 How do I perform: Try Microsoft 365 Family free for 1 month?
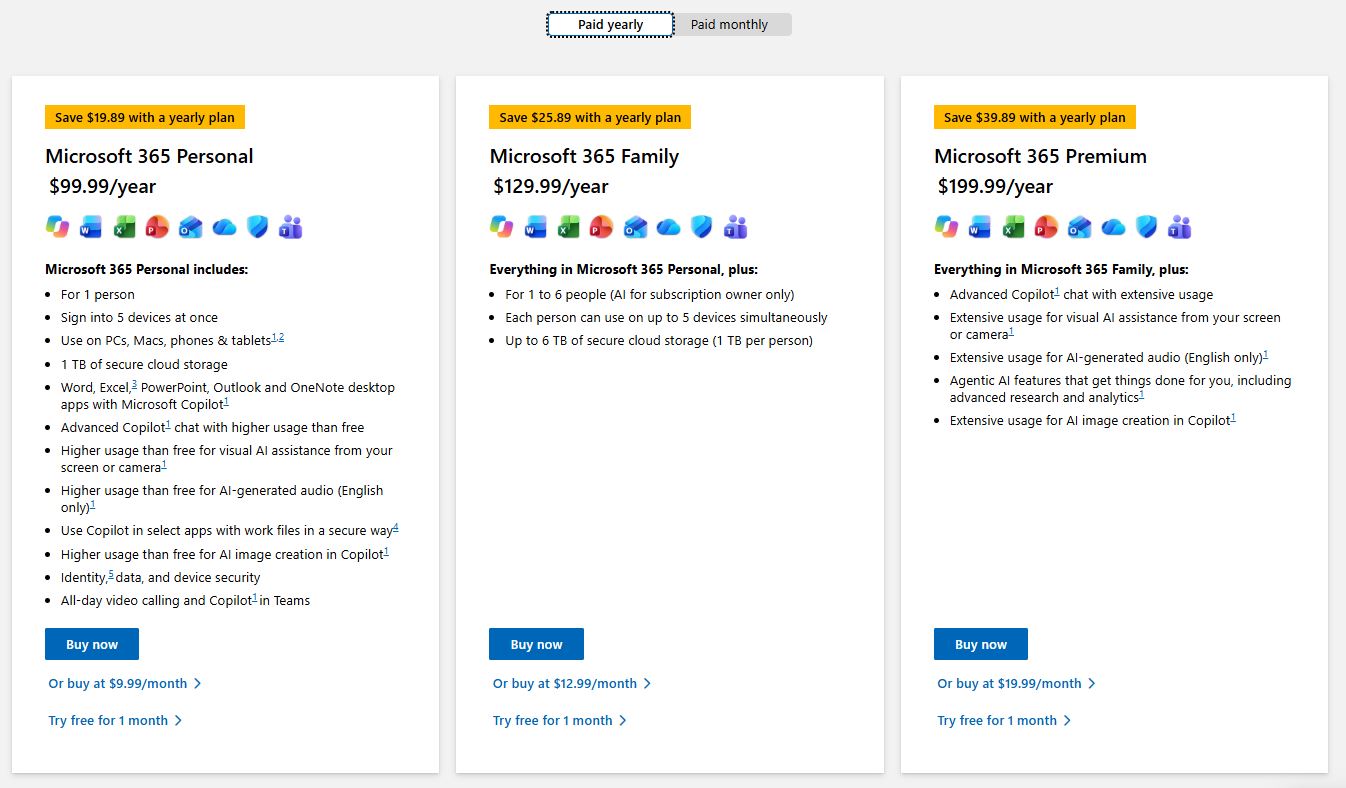[560, 720]
